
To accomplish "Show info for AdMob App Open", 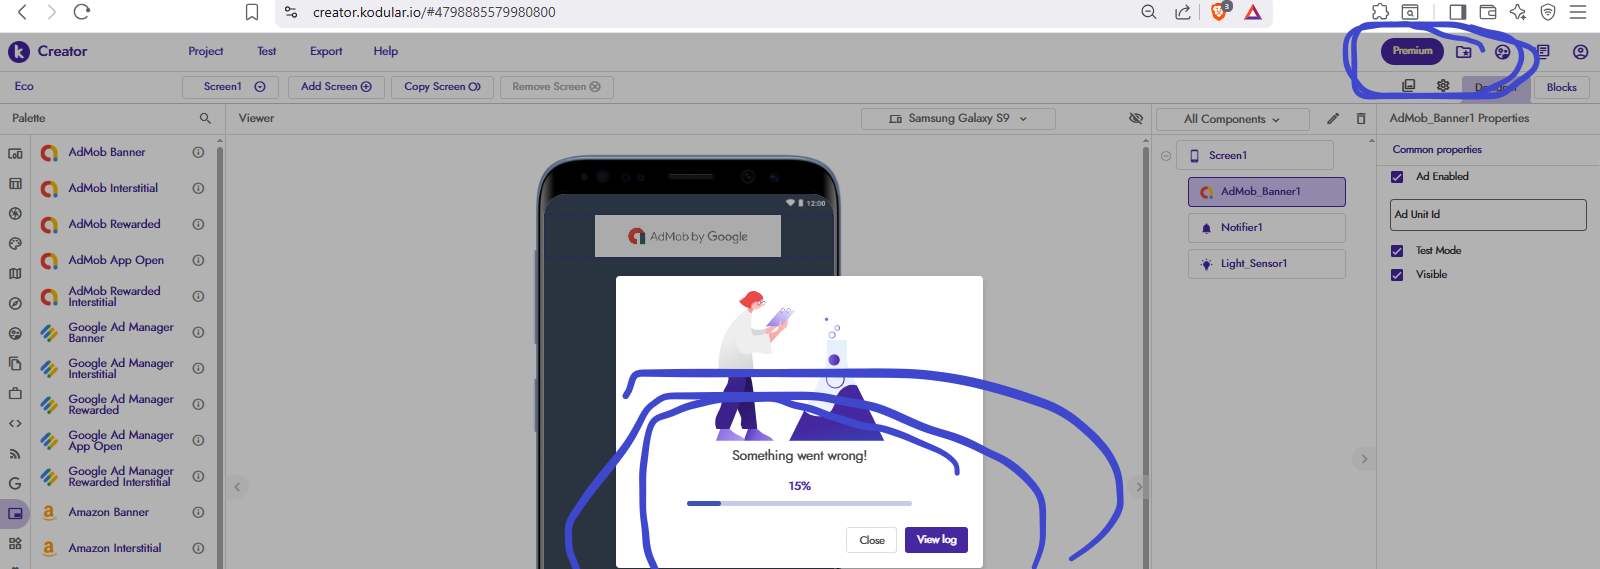I will pos(198,260).
